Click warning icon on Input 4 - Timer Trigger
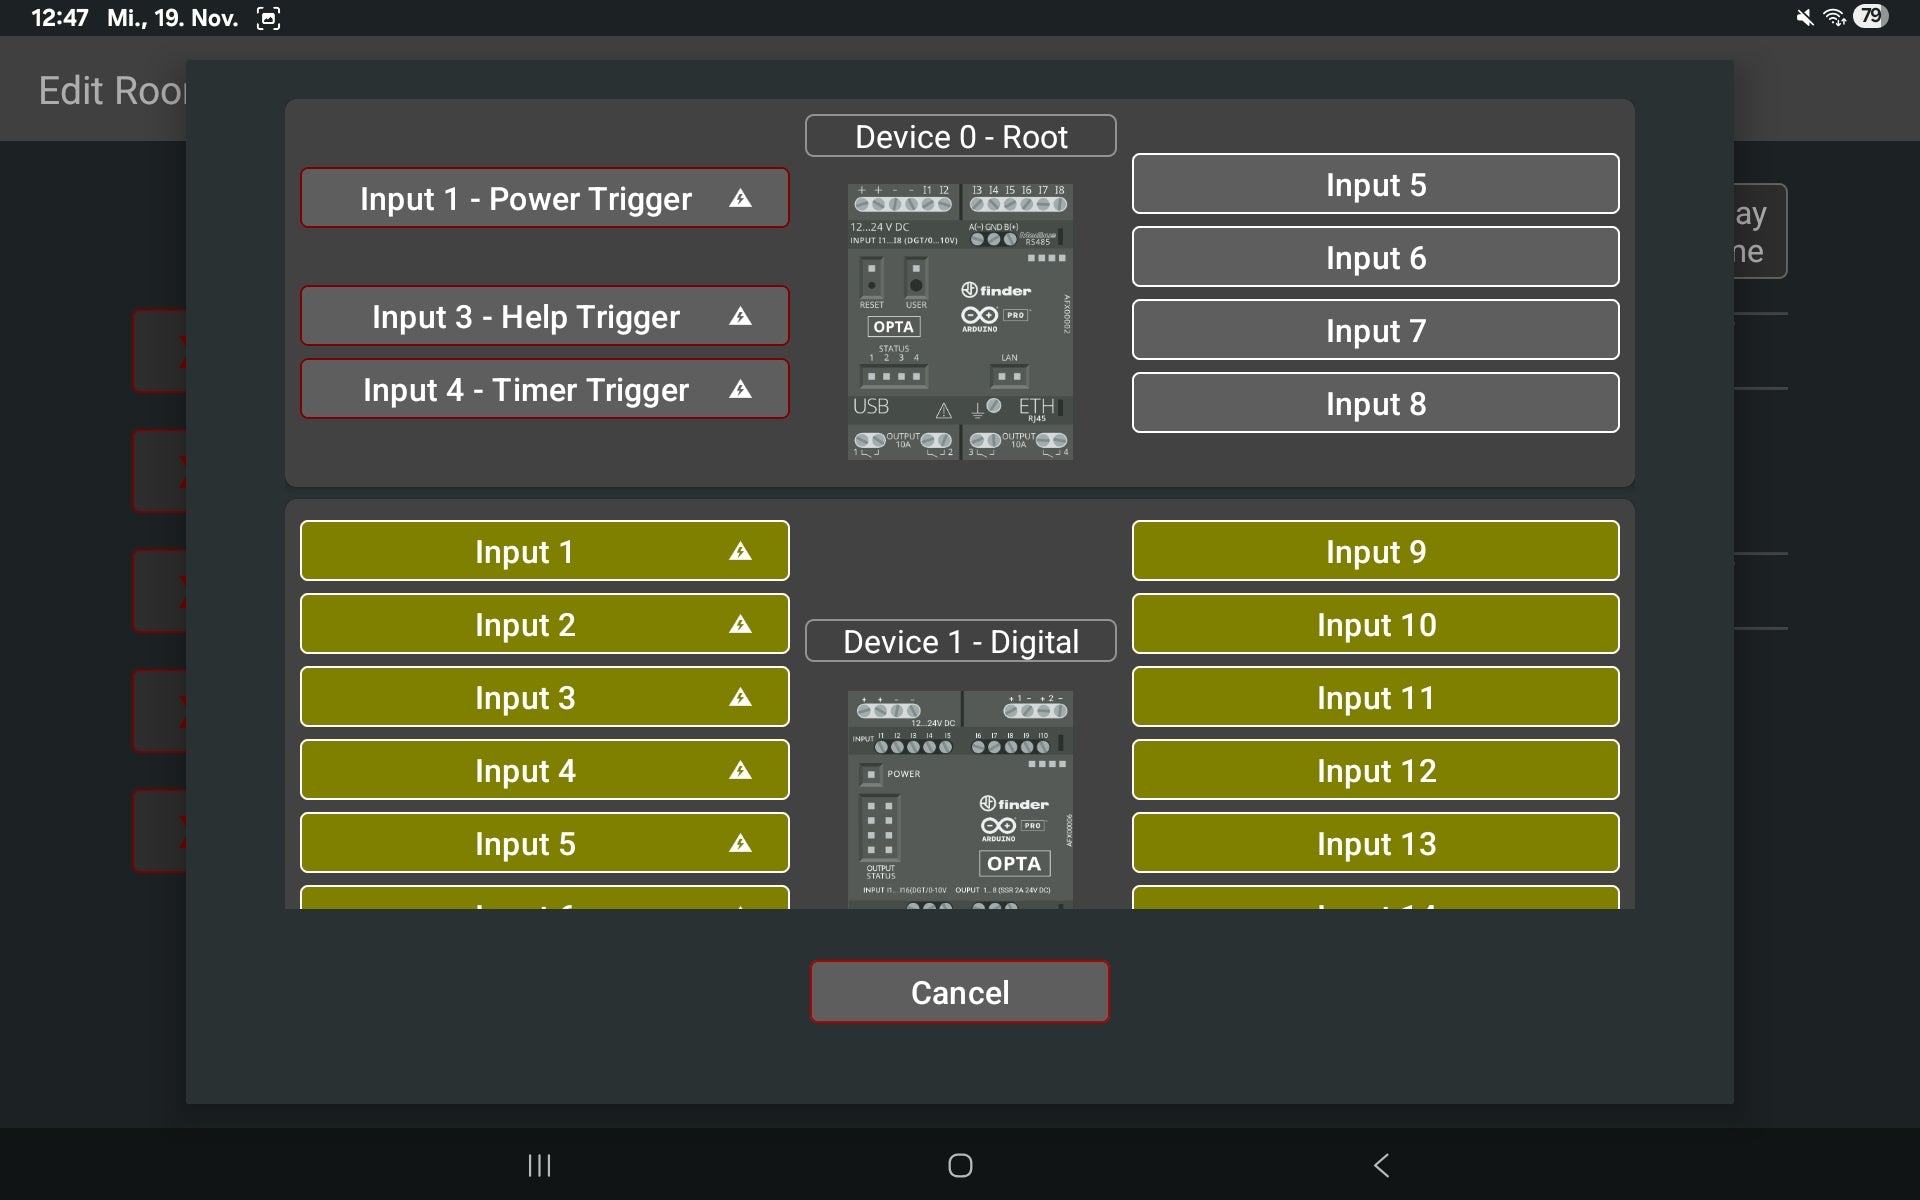 [x=740, y=389]
